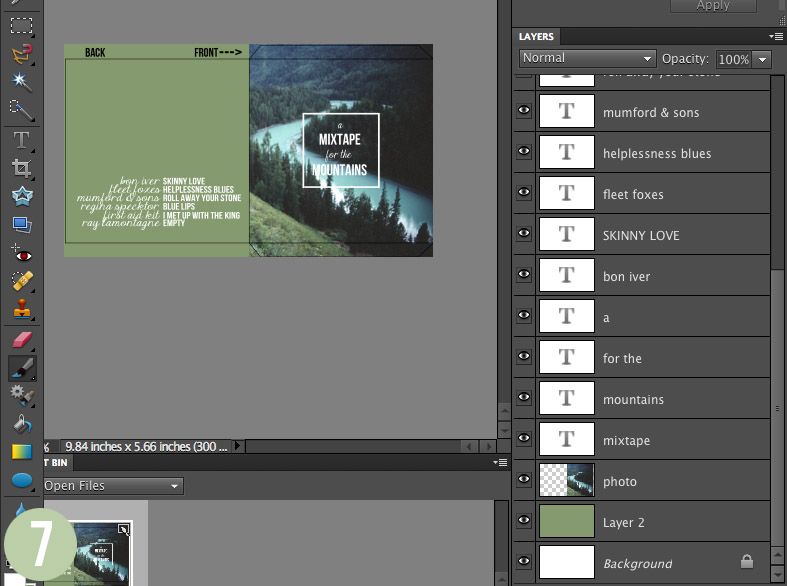
Task: Select the Brush tool
Action: [22, 368]
